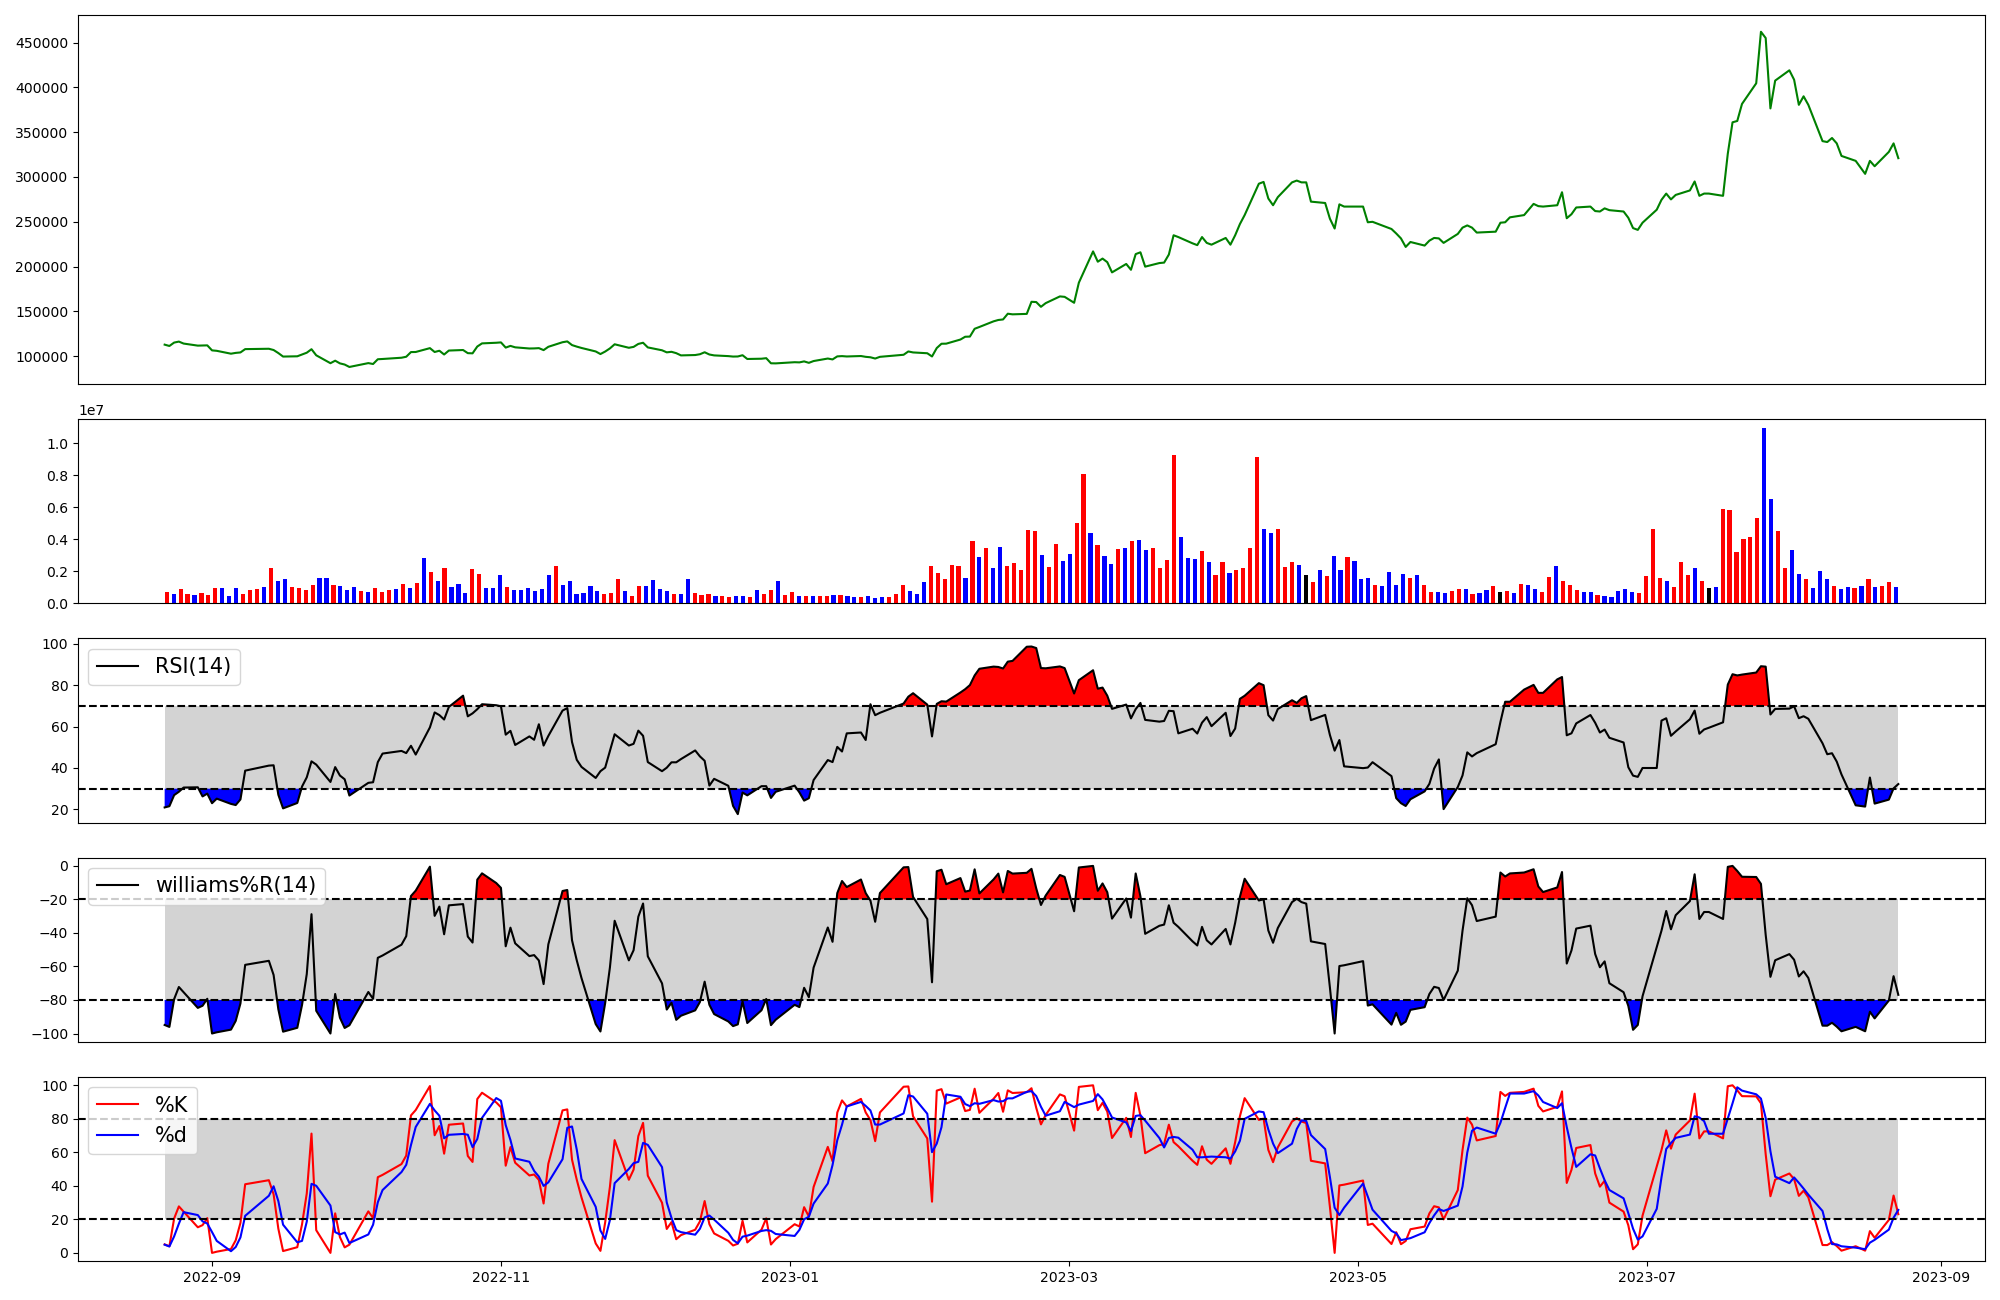
Task: Click the -100 Williams %R axis label
Action: pyautogui.click(x=48, y=1034)
